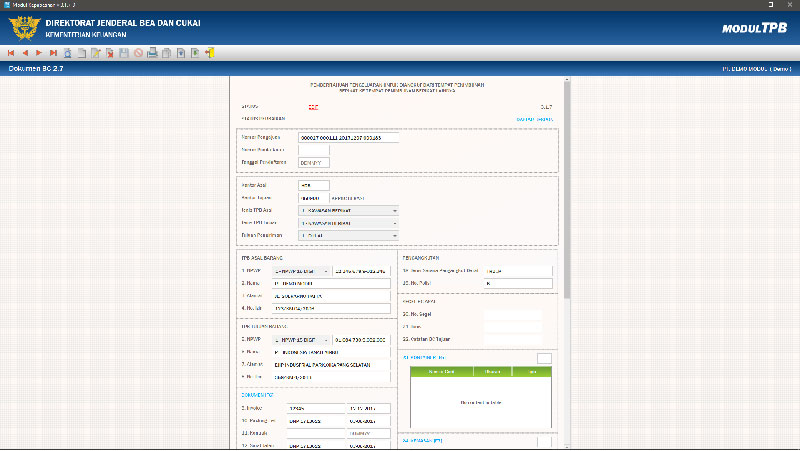Go to the first record
Image resolution: width=800 pixels, height=451 pixels.
(11, 53)
